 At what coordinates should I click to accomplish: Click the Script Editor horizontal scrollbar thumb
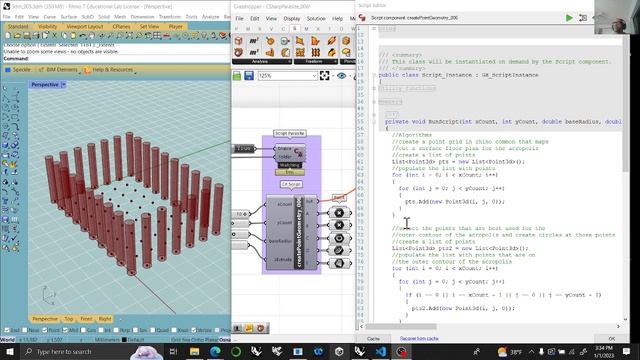pyautogui.click(x=401, y=327)
